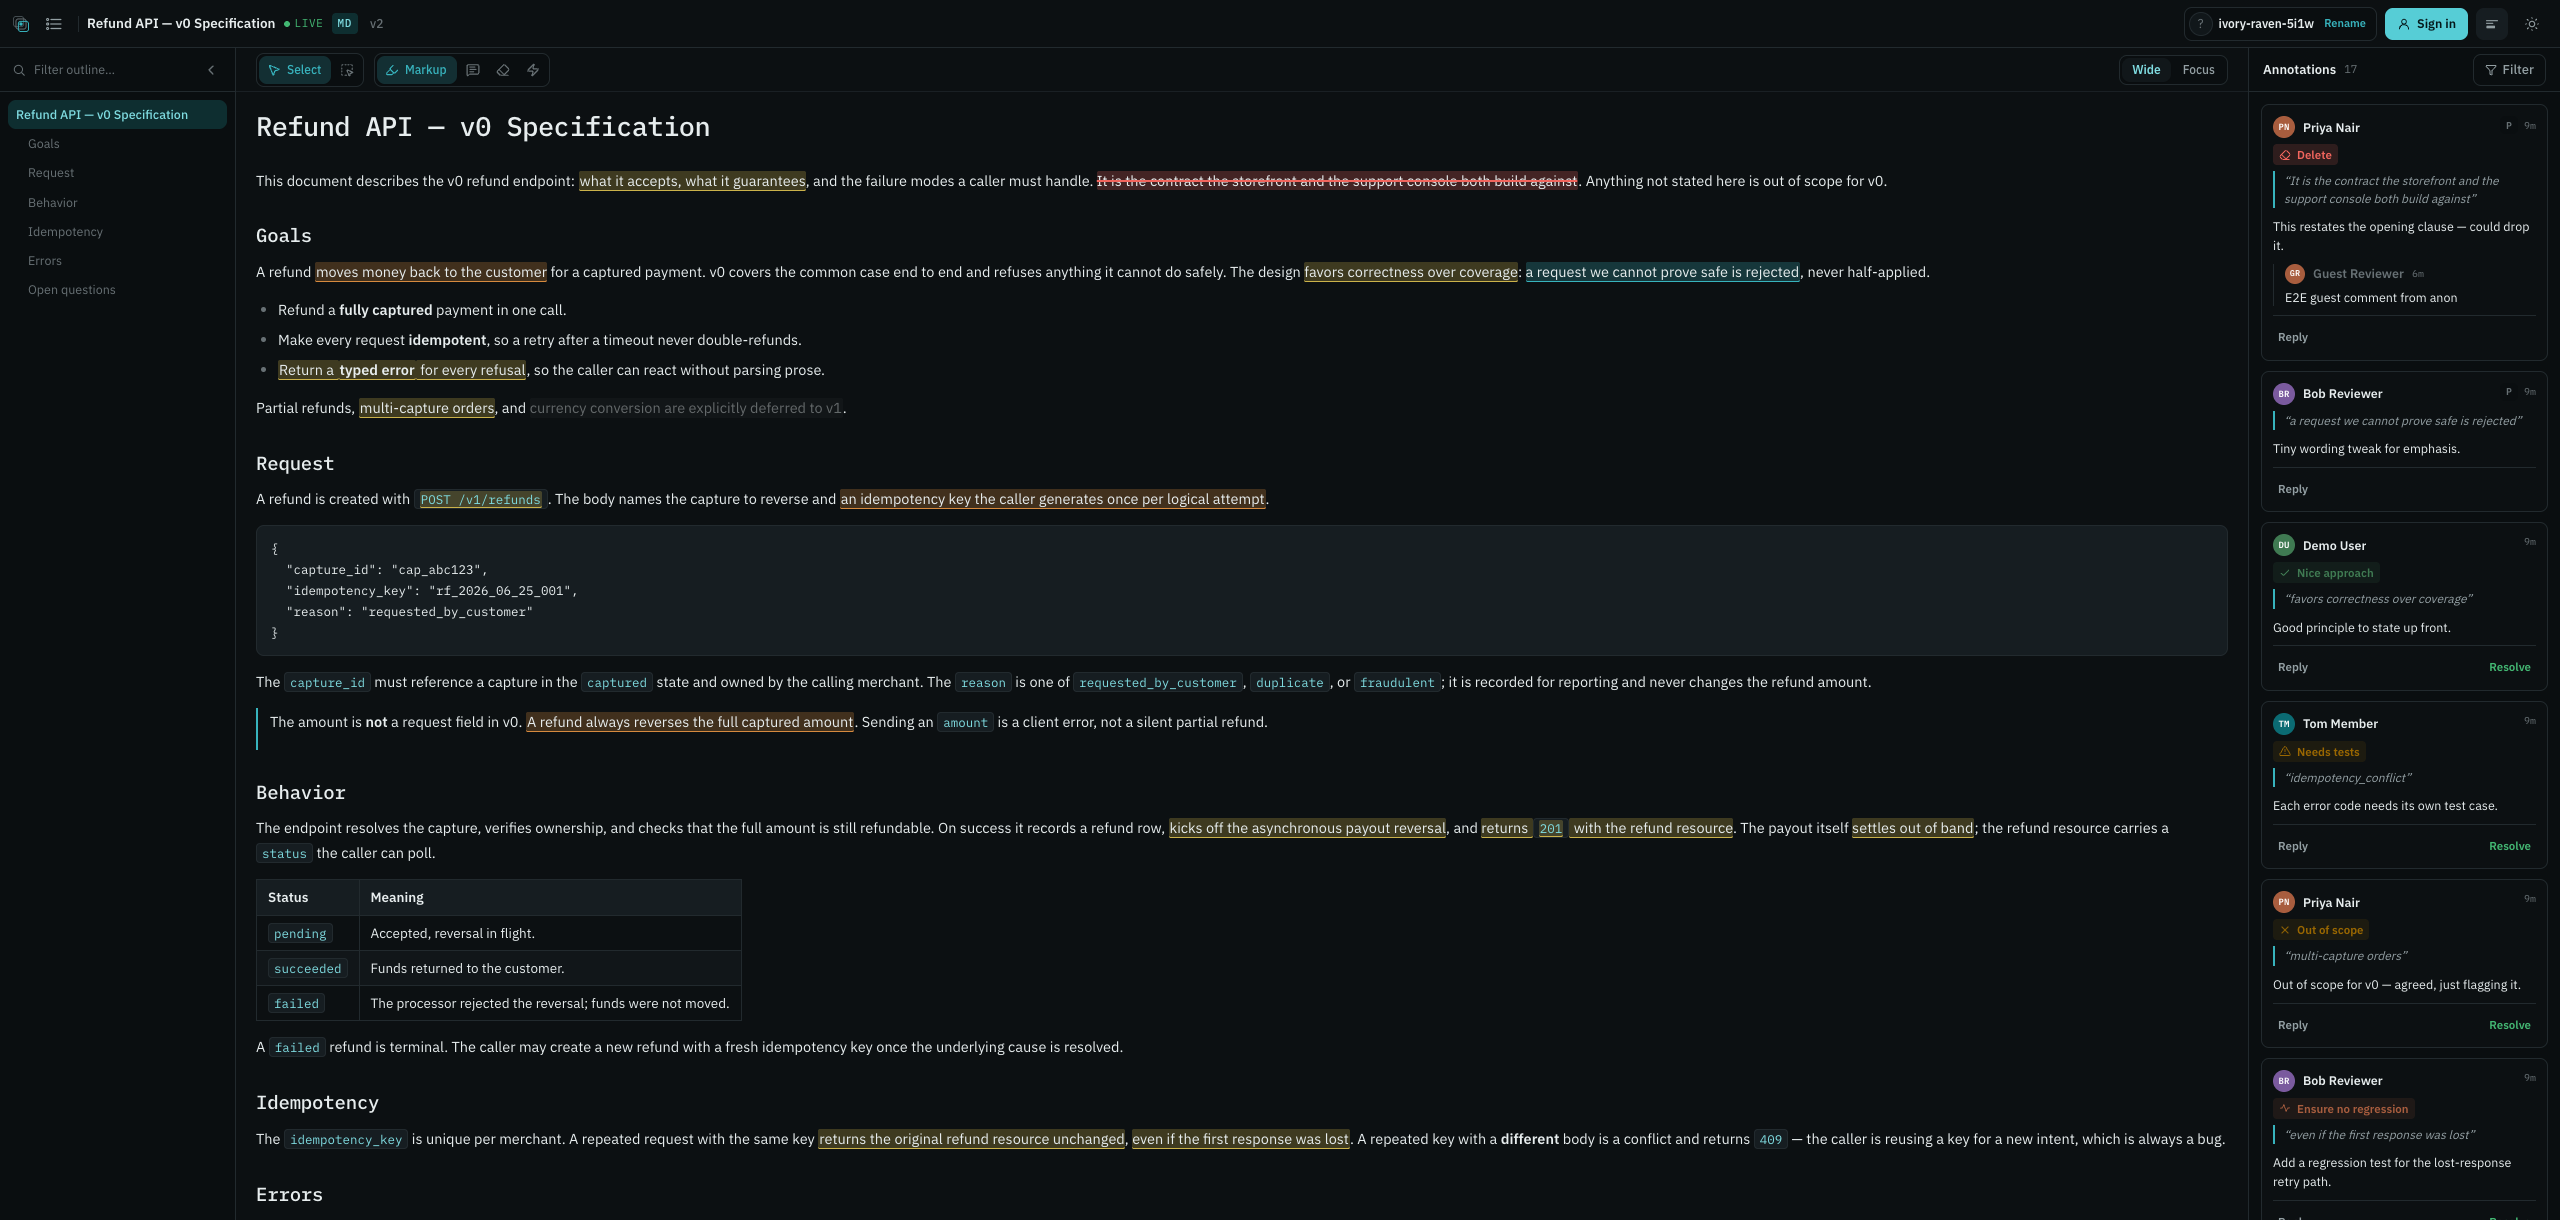Reply to Priya's Out of scope annotation

pyautogui.click(x=2293, y=1026)
